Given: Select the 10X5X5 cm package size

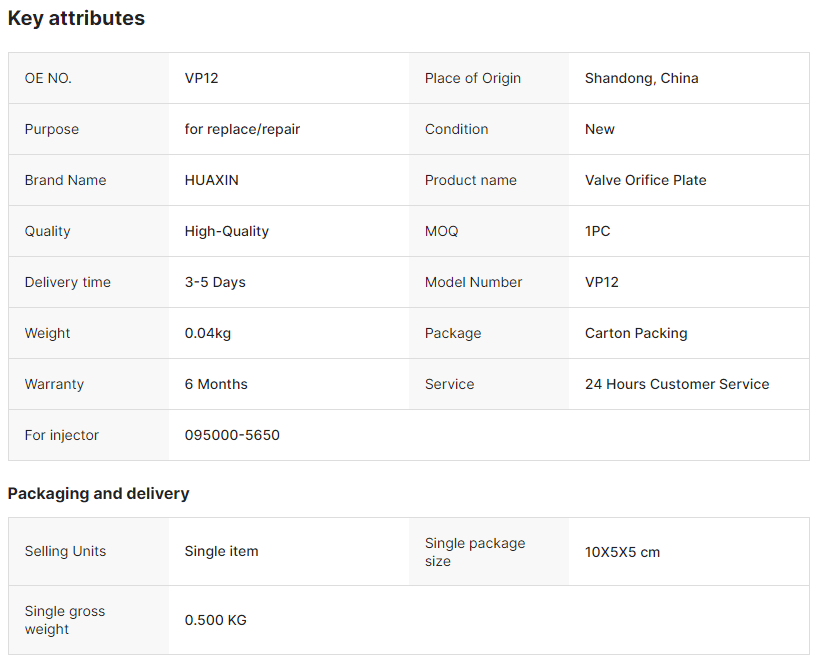Looking at the screenshot, I should (x=622, y=552).
